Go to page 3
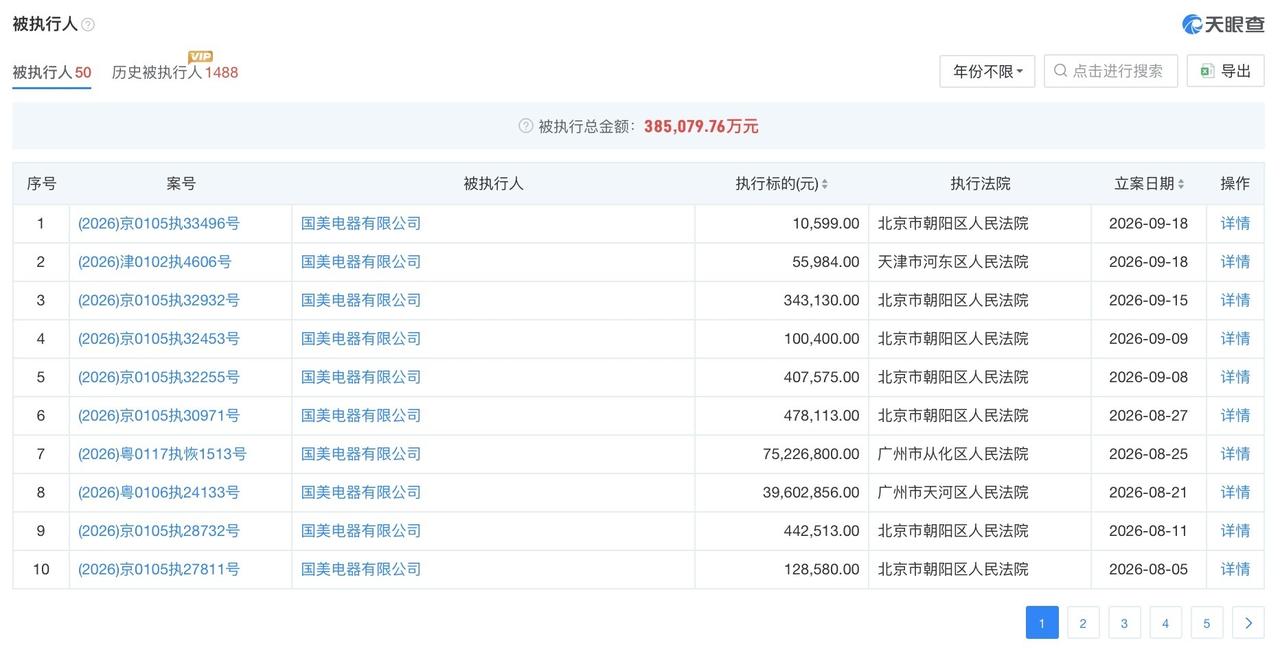The height and width of the screenshot is (667, 1280). [x=1124, y=623]
